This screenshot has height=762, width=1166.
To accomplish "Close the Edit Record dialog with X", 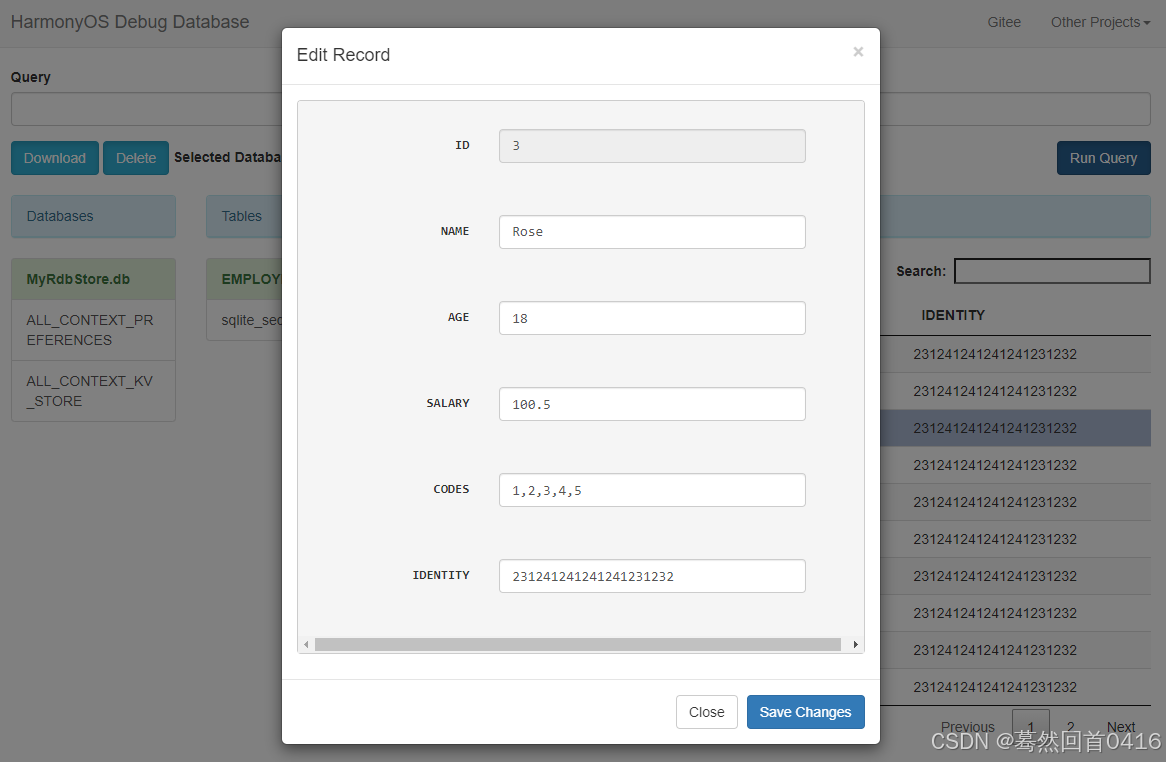I will click(857, 51).
